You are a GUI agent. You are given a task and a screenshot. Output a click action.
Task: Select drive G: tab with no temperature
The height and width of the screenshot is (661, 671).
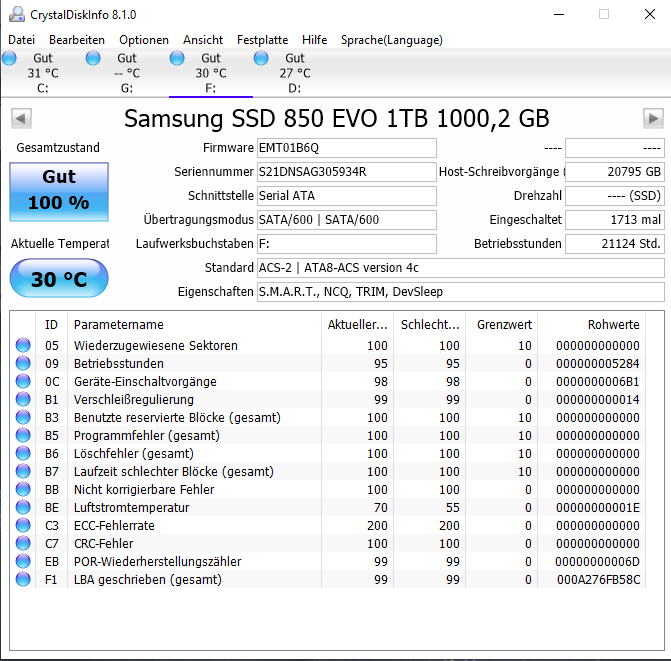coord(127,73)
